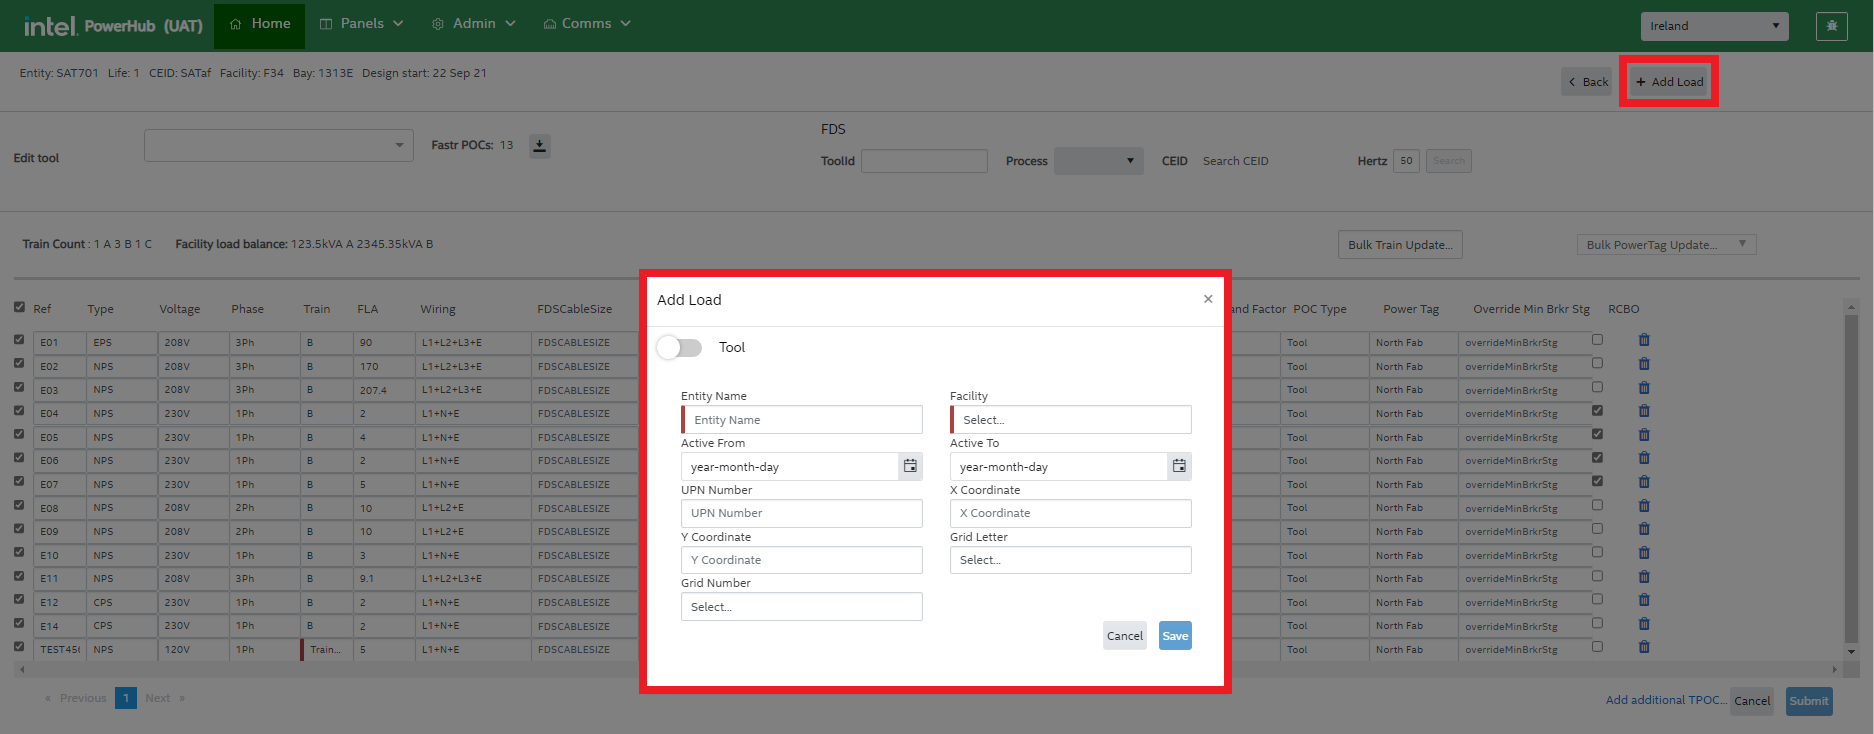Click the bug report icon in header

[1831, 26]
